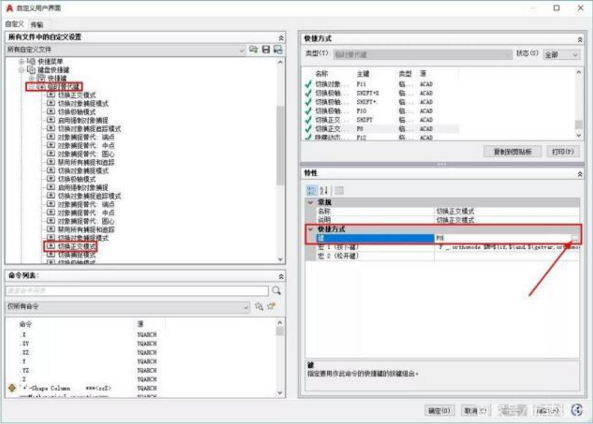Switch properties to alphabetical sort
Image resolution: width=593 pixels, height=424 pixels.
(x=324, y=190)
